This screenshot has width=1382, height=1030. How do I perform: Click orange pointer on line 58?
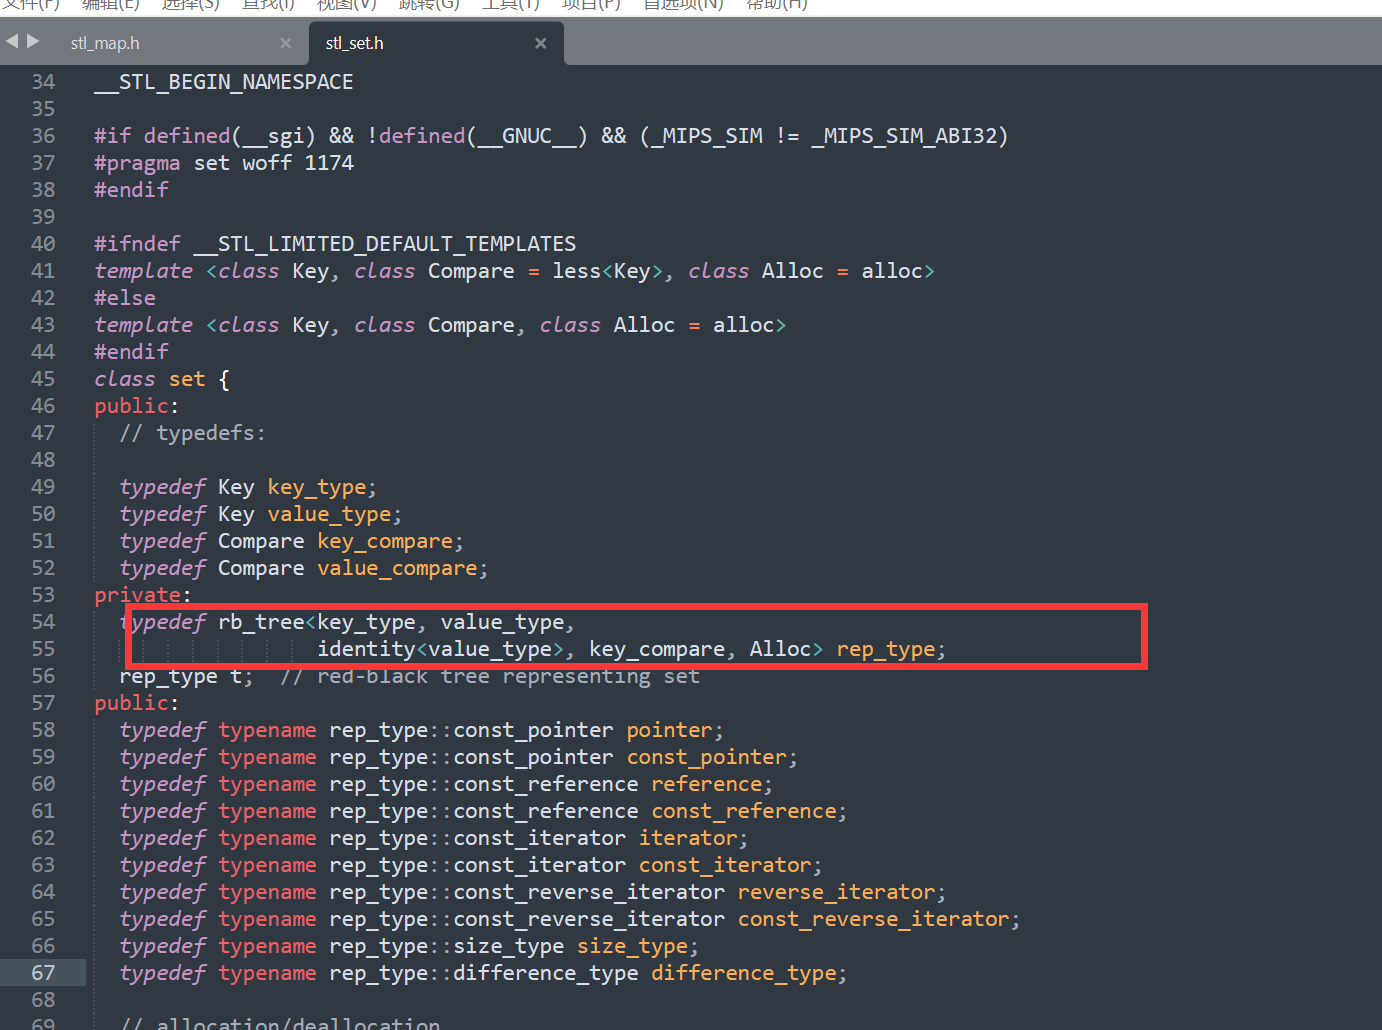coord(669,730)
